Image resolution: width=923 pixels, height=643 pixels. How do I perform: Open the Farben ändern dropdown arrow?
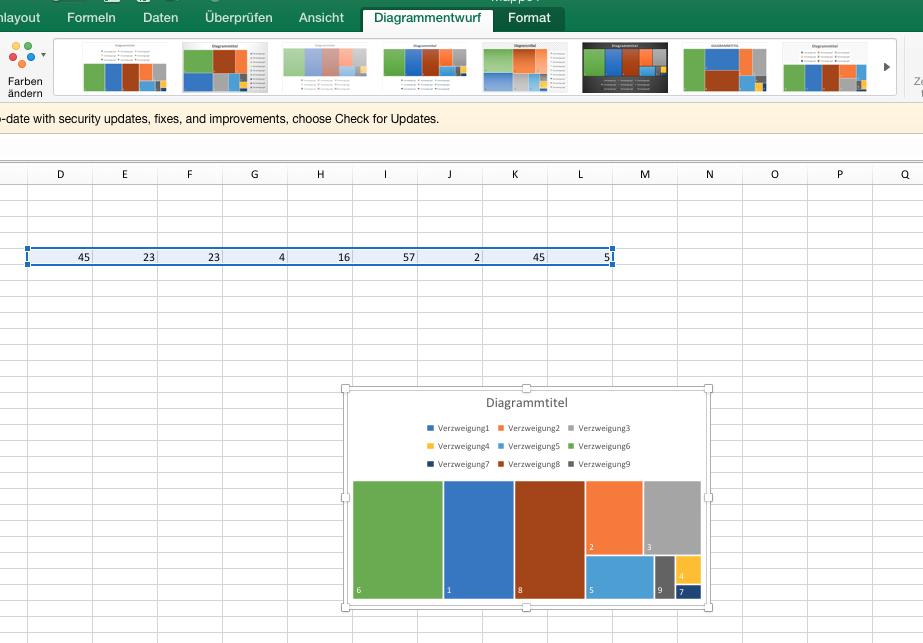(x=43, y=57)
